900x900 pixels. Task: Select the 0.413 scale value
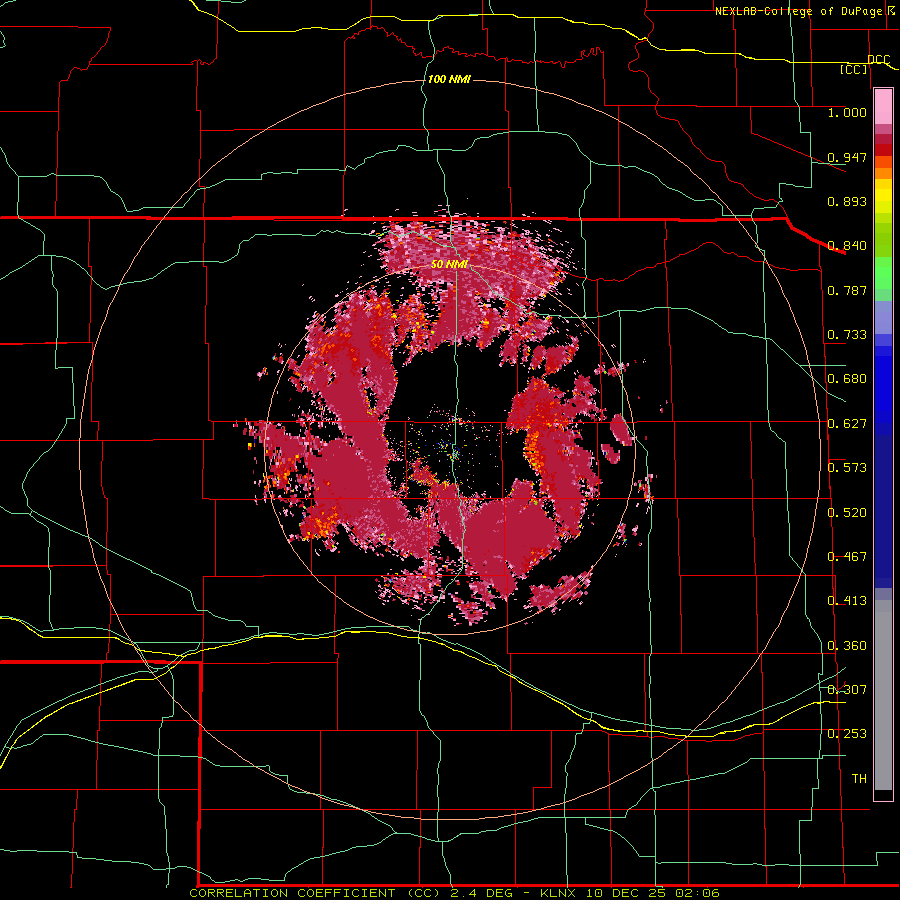coord(847,601)
